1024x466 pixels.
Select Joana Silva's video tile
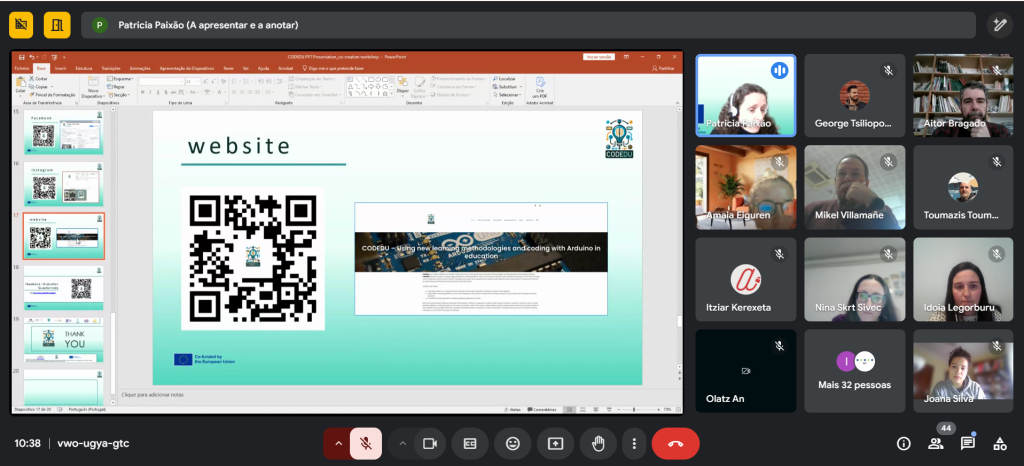(963, 371)
